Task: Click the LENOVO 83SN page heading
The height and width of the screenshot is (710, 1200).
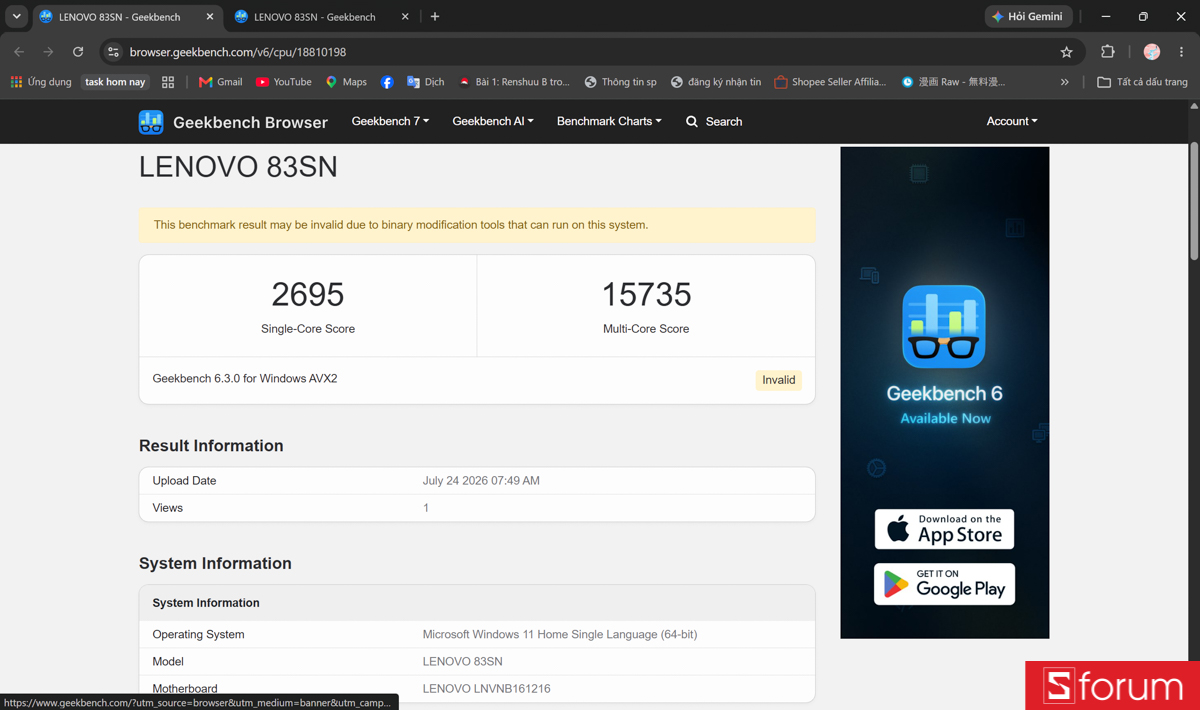Action: click(x=238, y=167)
